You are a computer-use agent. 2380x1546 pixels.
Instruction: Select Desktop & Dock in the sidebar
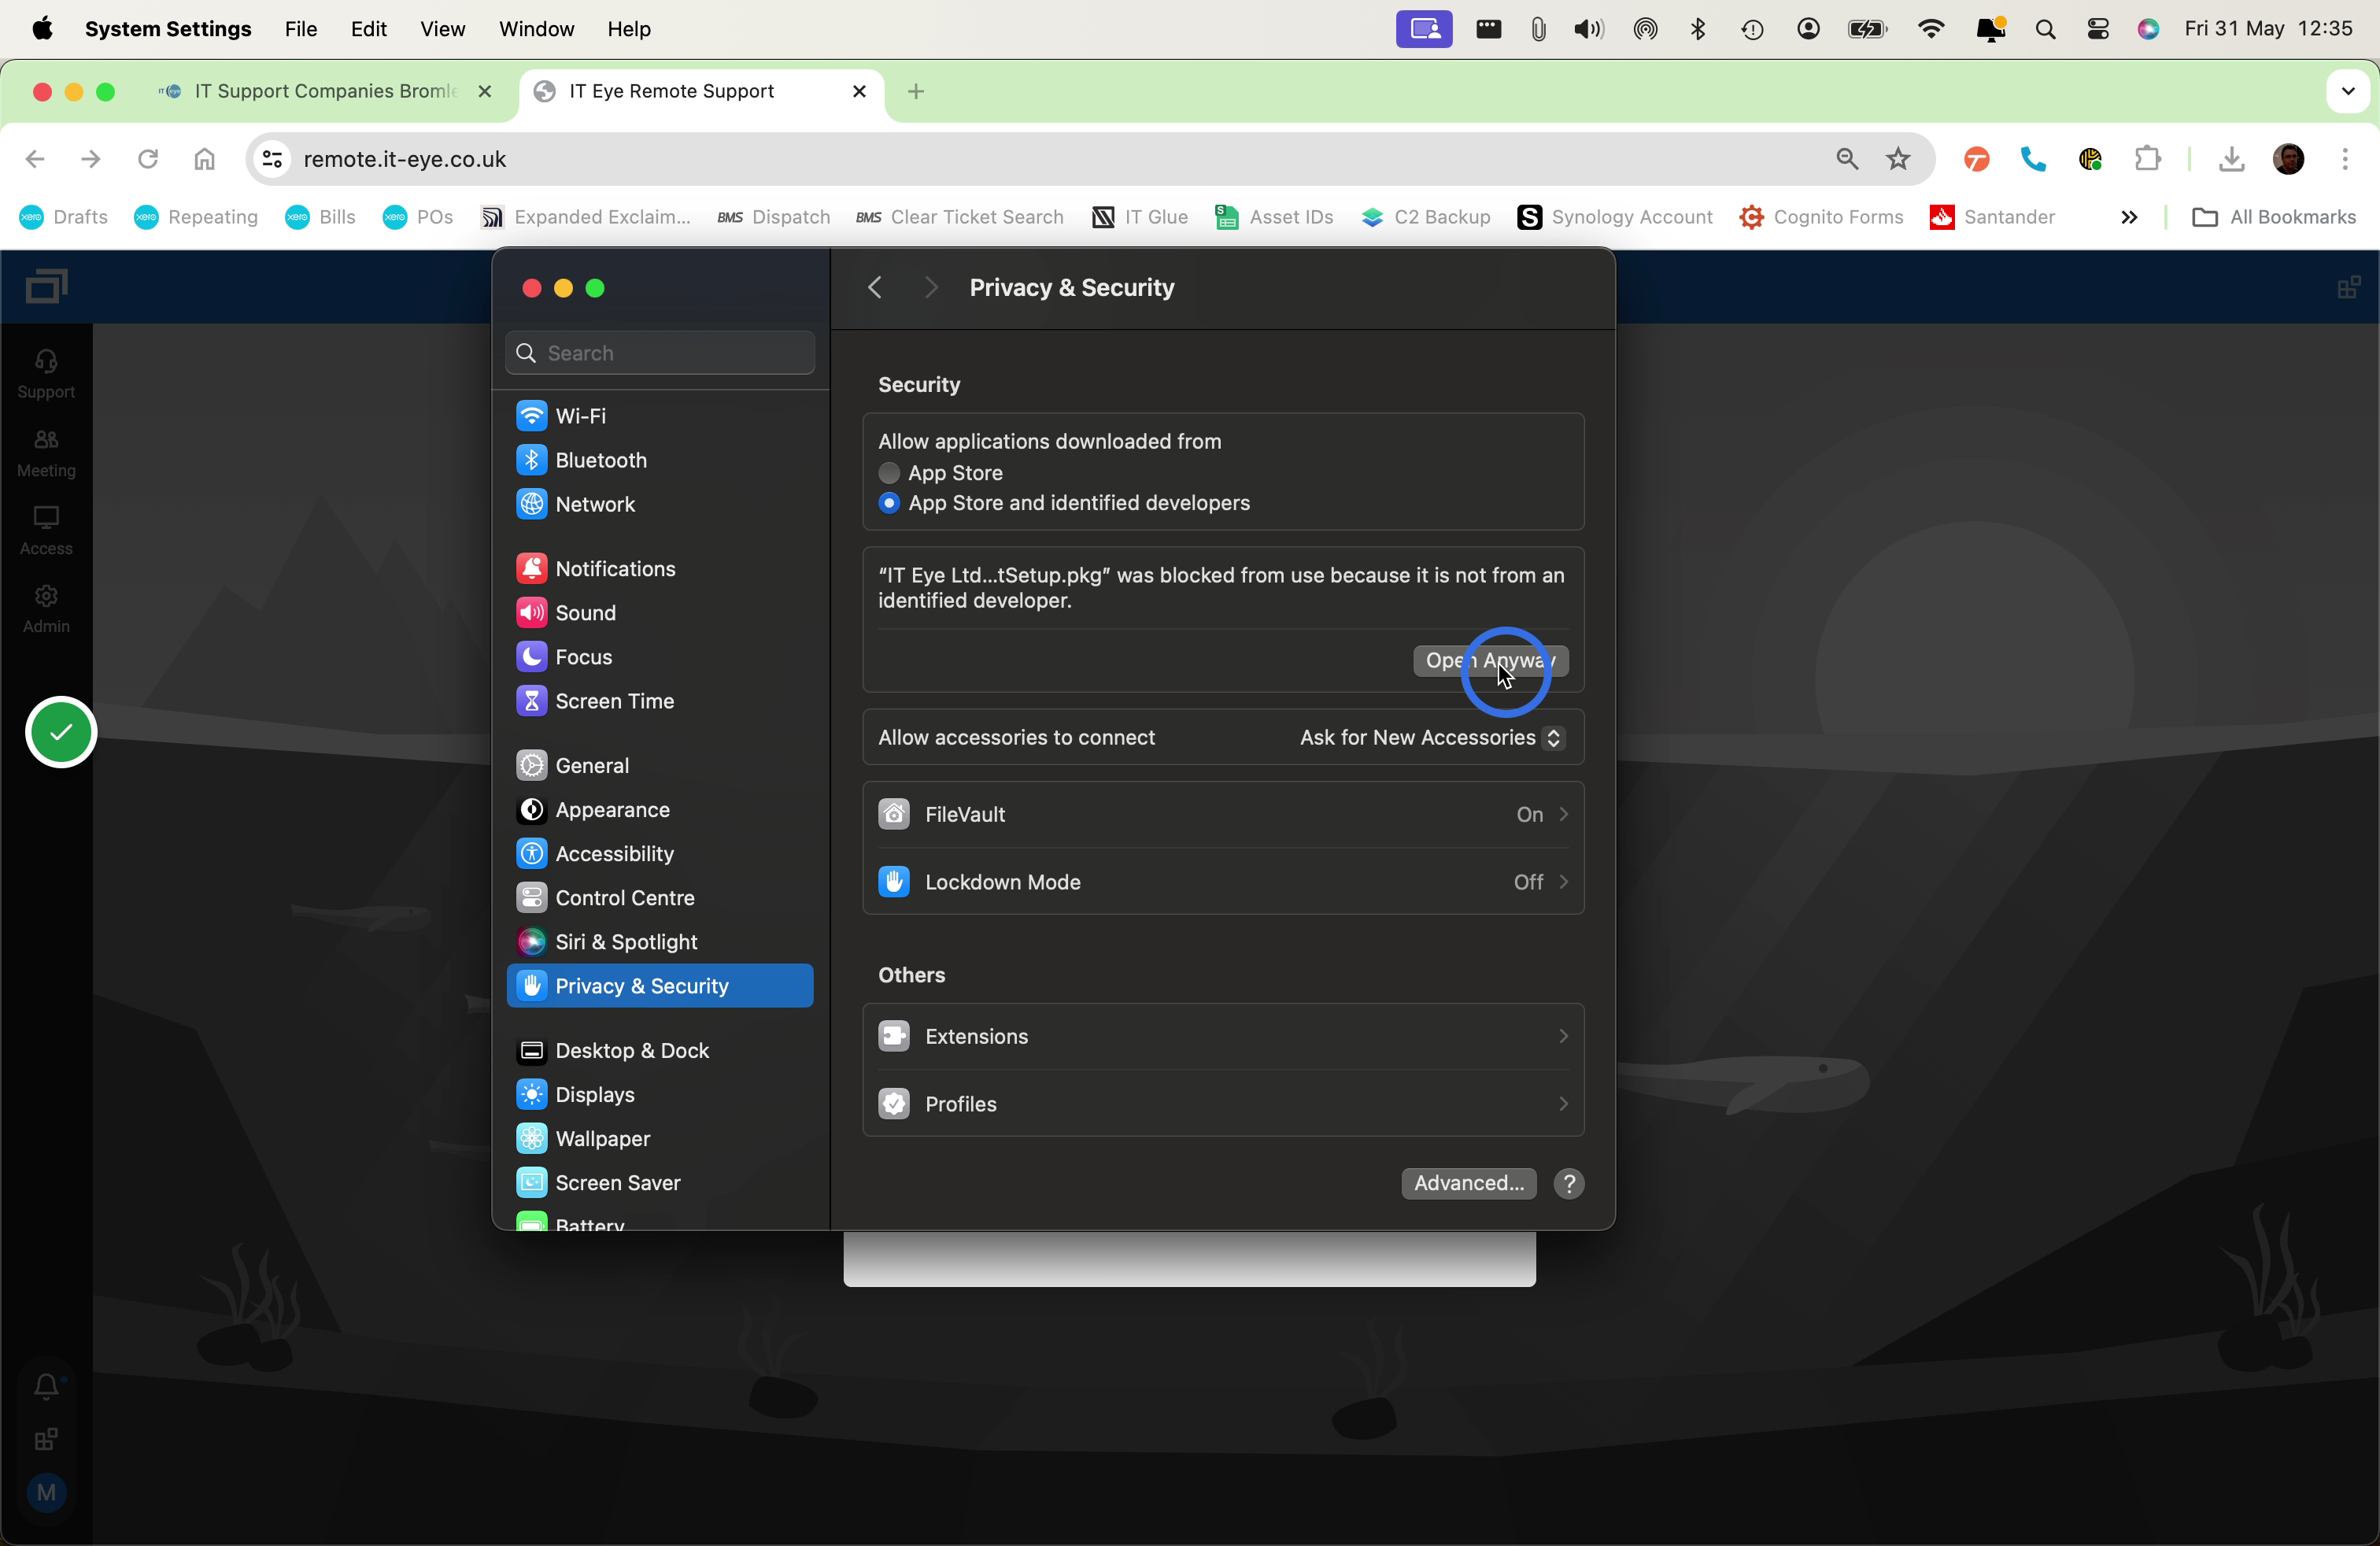click(x=659, y=1050)
